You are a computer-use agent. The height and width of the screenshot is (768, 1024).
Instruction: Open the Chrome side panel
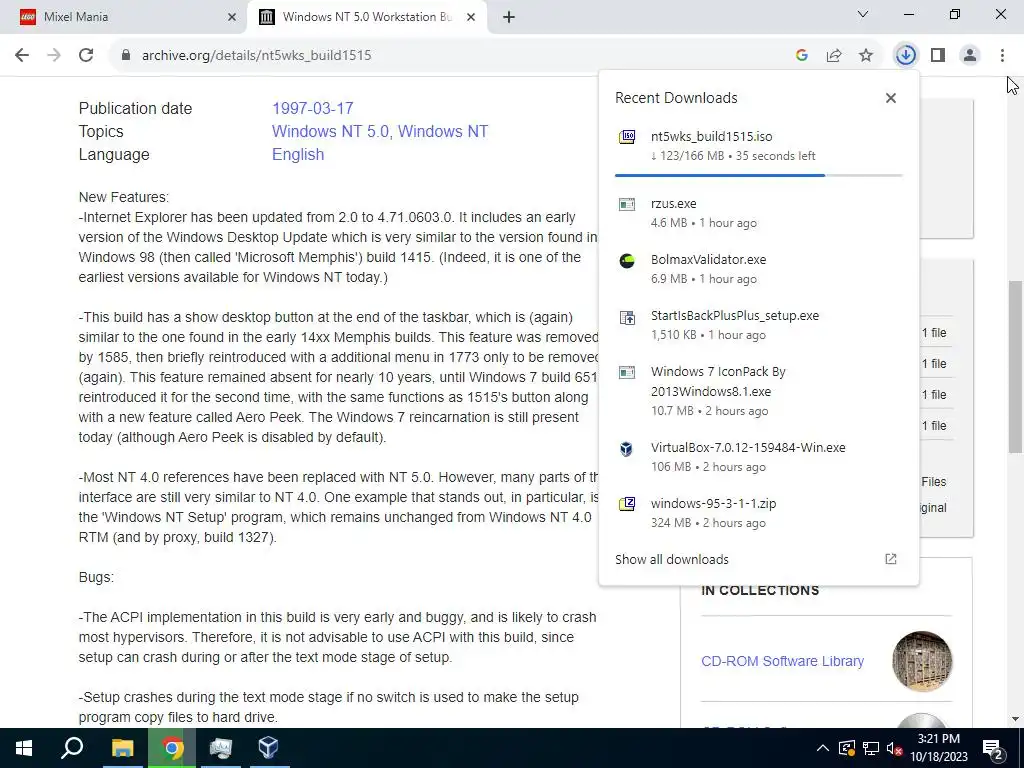pyautogui.click(x=938, y=55)
